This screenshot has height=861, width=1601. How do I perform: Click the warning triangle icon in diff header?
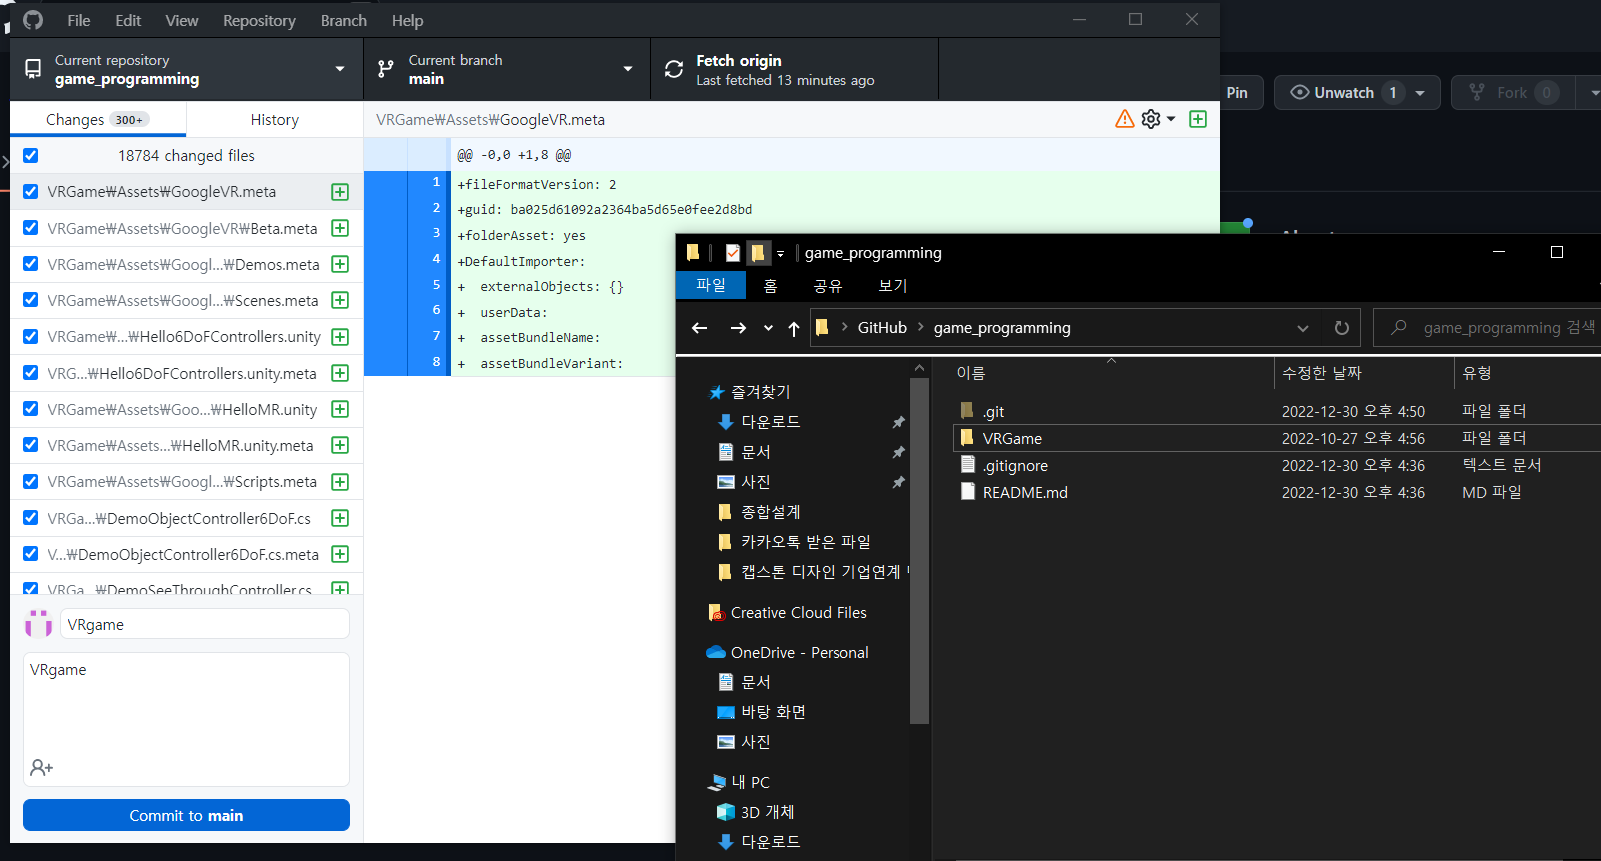pyautogui.click(x=1125, y=119)
